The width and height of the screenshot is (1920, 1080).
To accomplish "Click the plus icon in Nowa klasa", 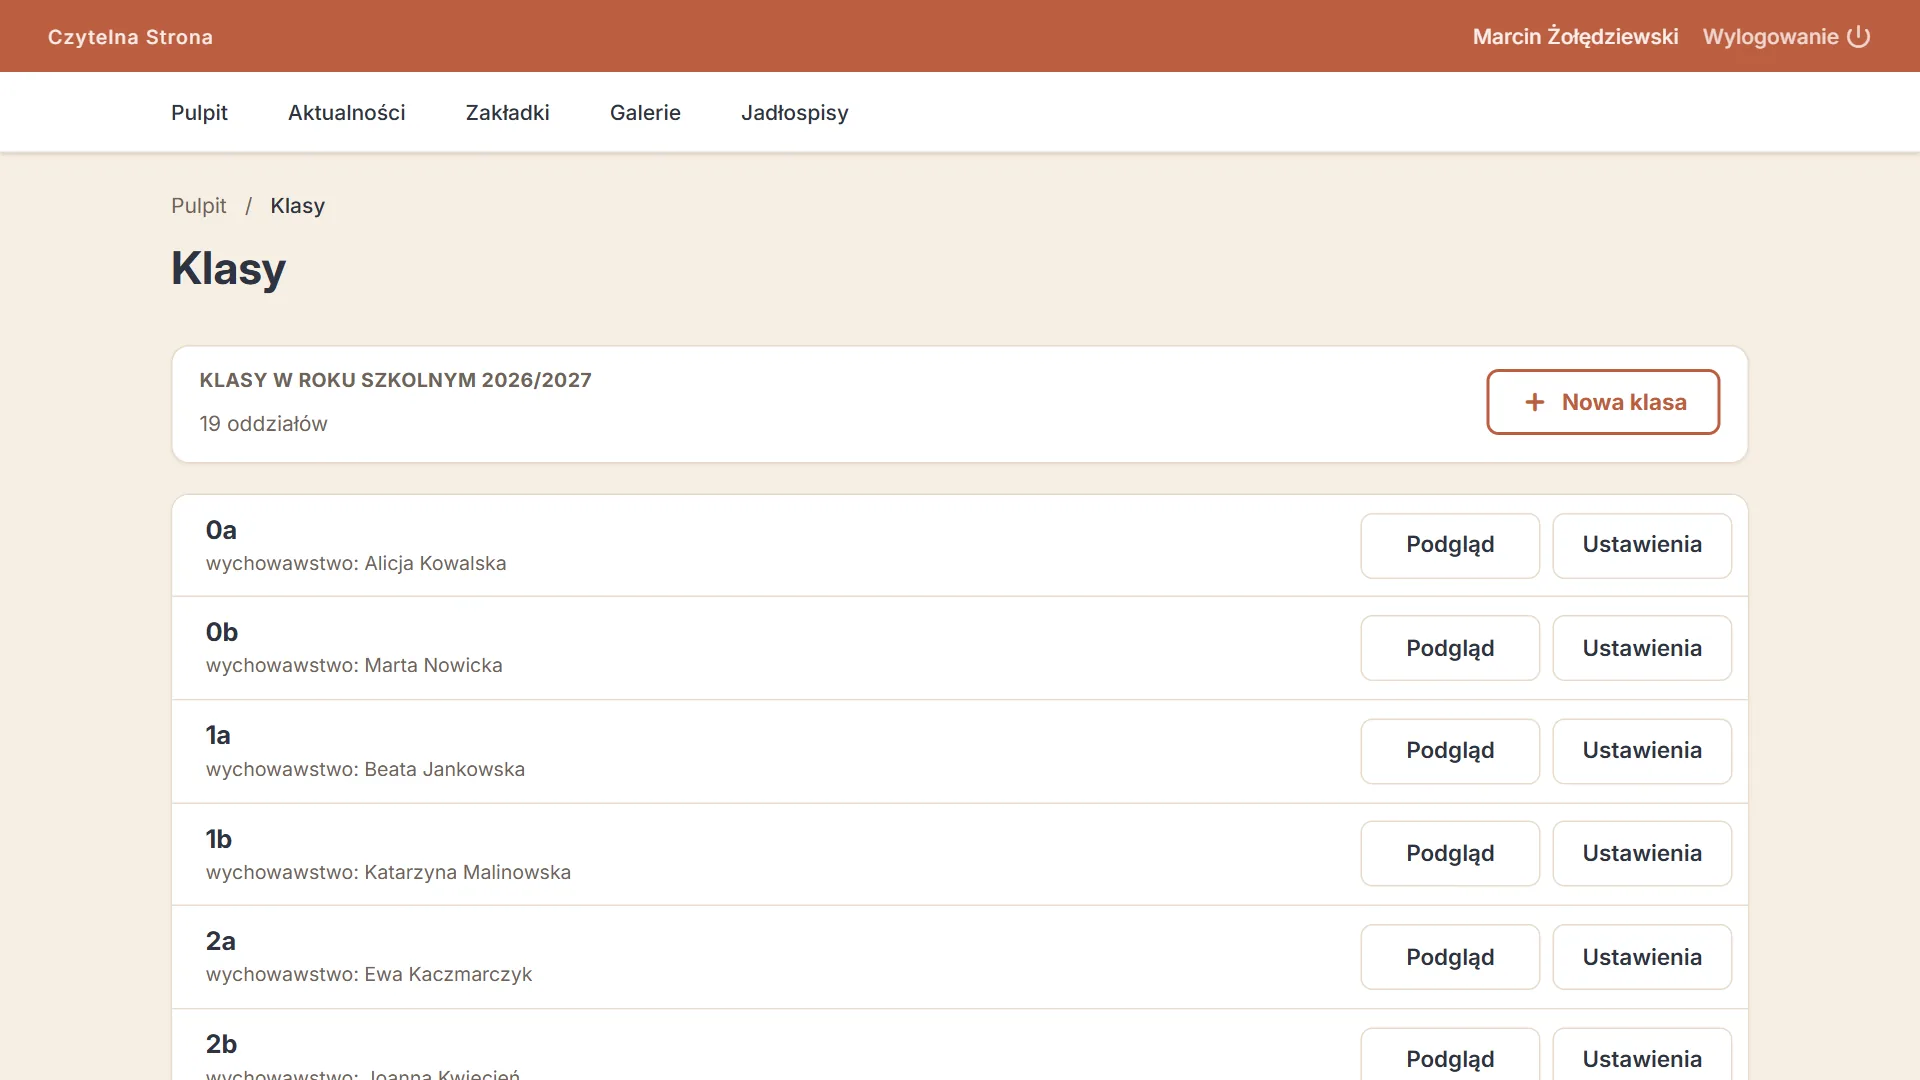I will [x=1535, y=402].
